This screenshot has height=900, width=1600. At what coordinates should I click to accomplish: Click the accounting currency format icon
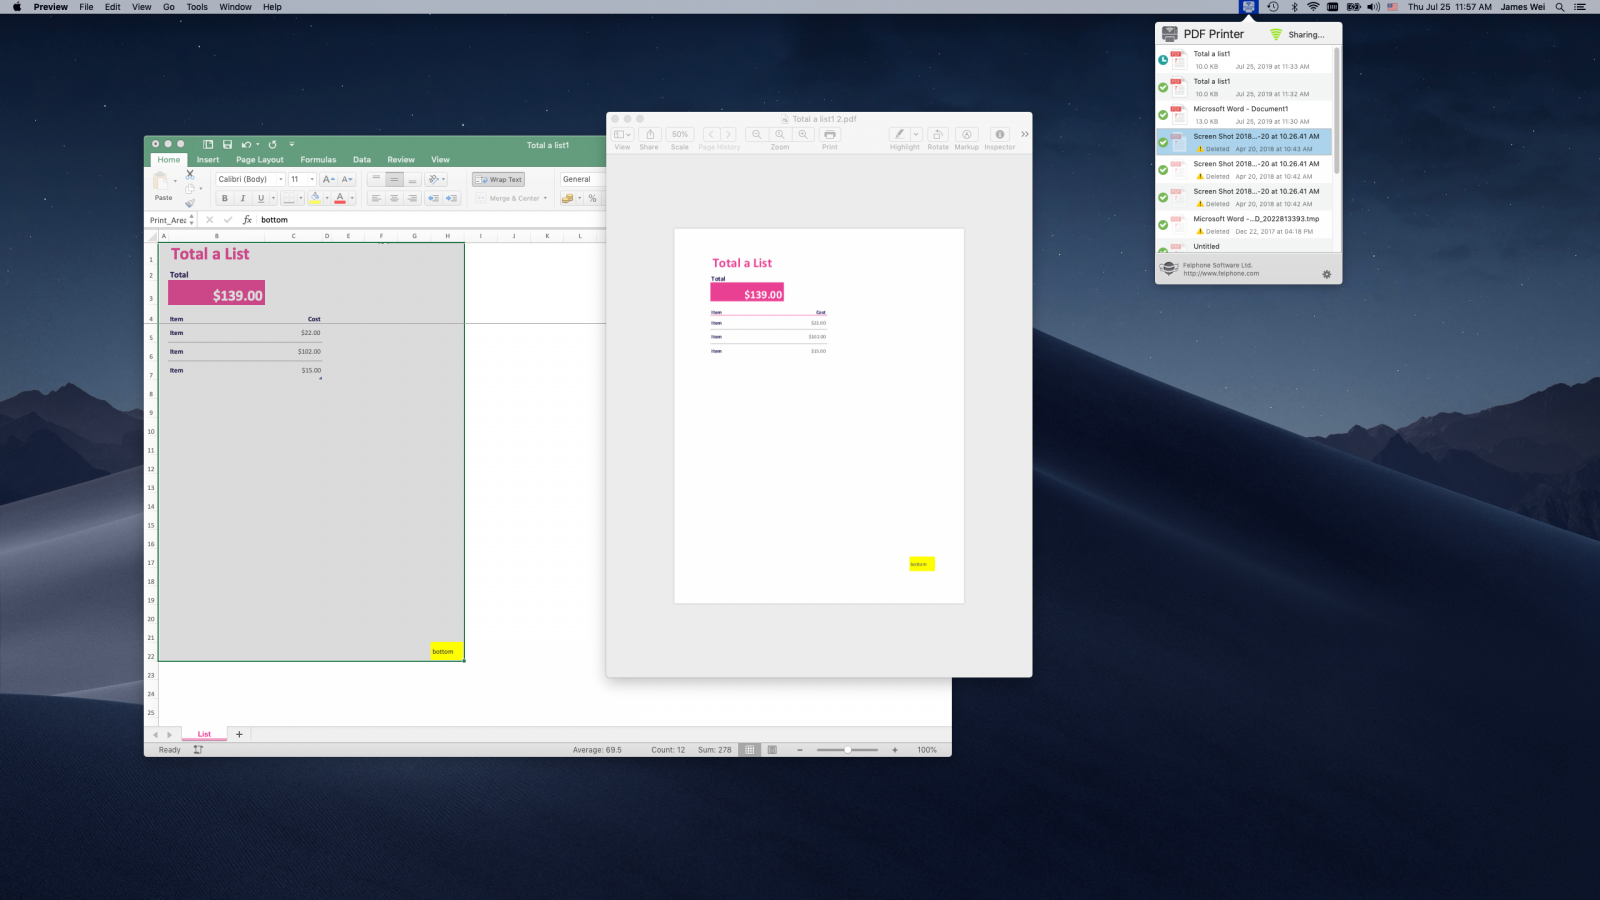pos(567,198)
